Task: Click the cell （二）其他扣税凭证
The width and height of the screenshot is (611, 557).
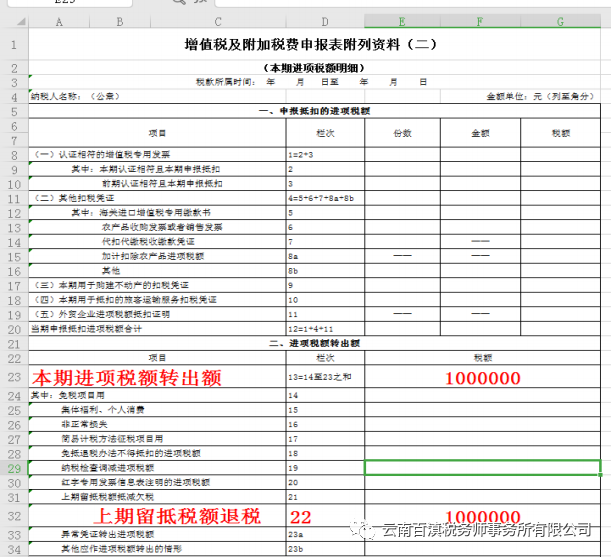Action: click(x=157, y=198)
